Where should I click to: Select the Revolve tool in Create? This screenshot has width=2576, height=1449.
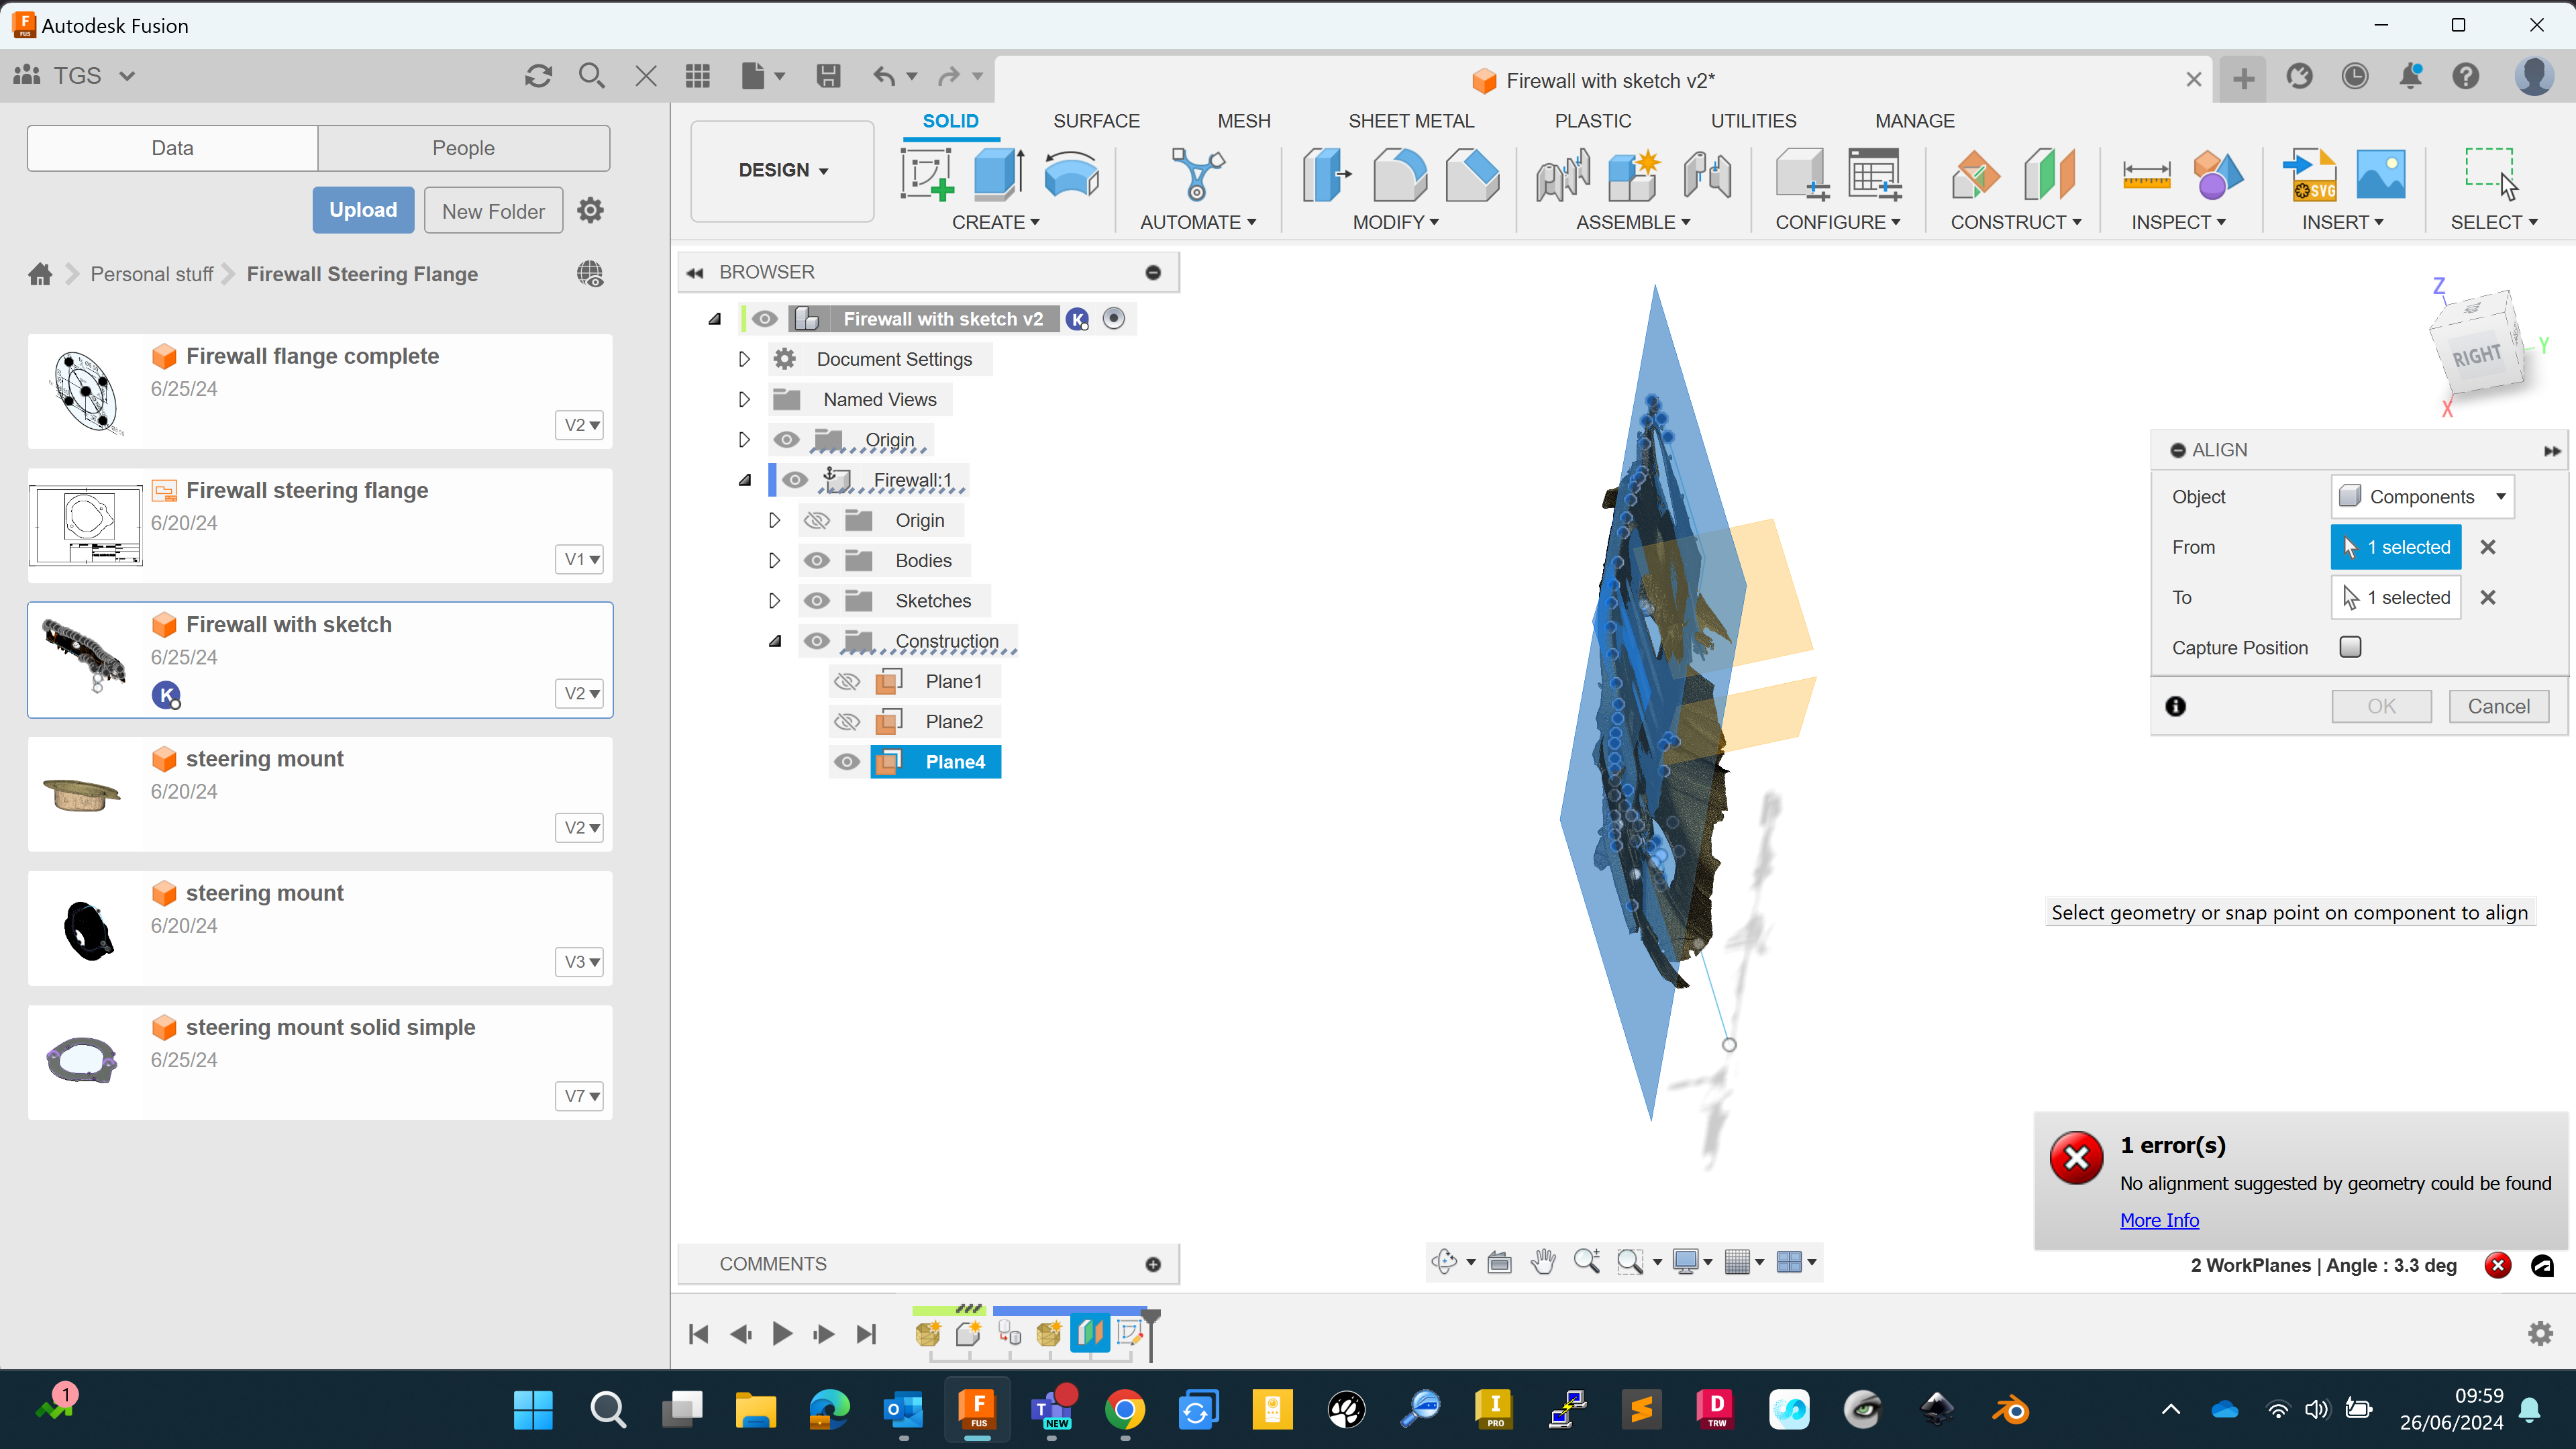[x=1071, y=175]
